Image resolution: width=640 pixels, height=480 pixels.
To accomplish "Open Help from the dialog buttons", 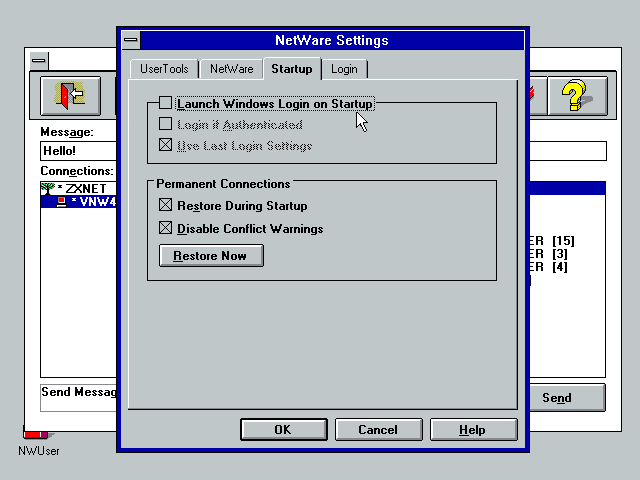I will 473,429.
